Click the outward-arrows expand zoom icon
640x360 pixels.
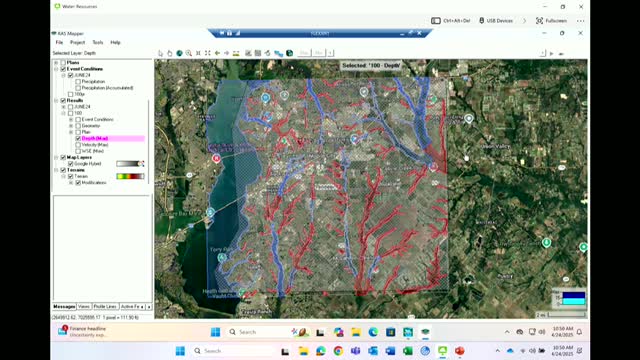[x=207, y=53]
